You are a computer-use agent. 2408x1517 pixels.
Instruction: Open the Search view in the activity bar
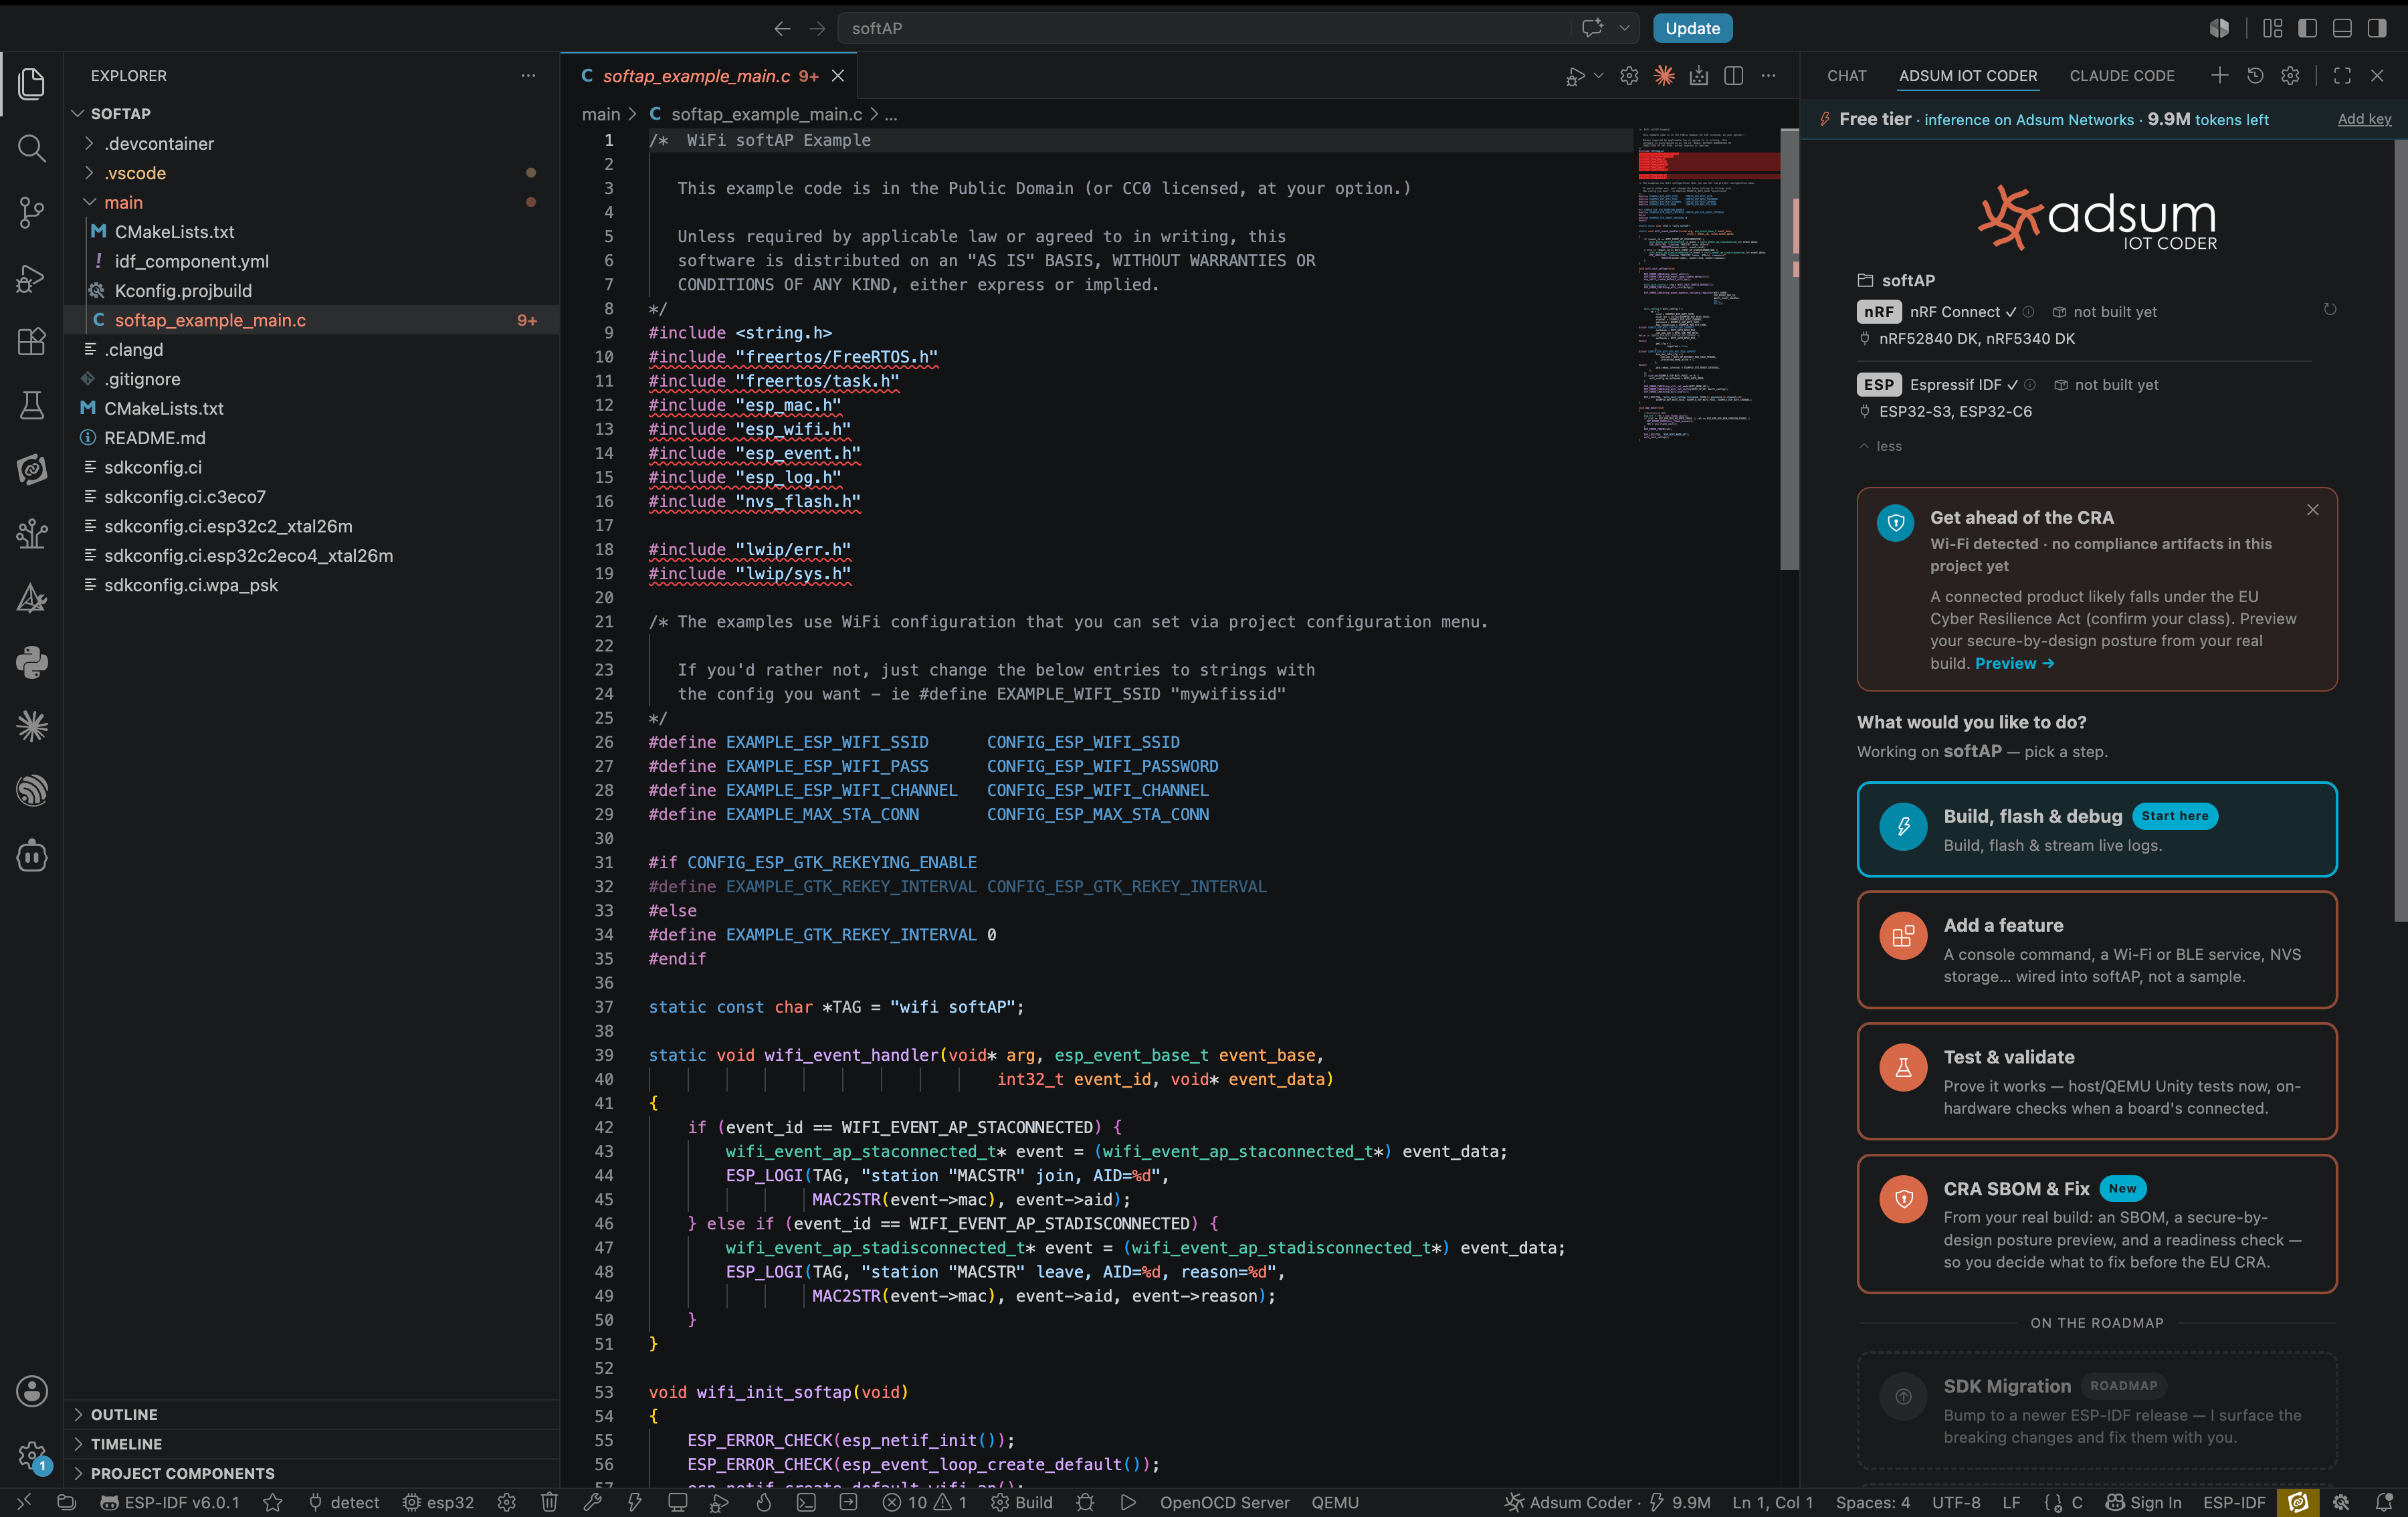32,149
